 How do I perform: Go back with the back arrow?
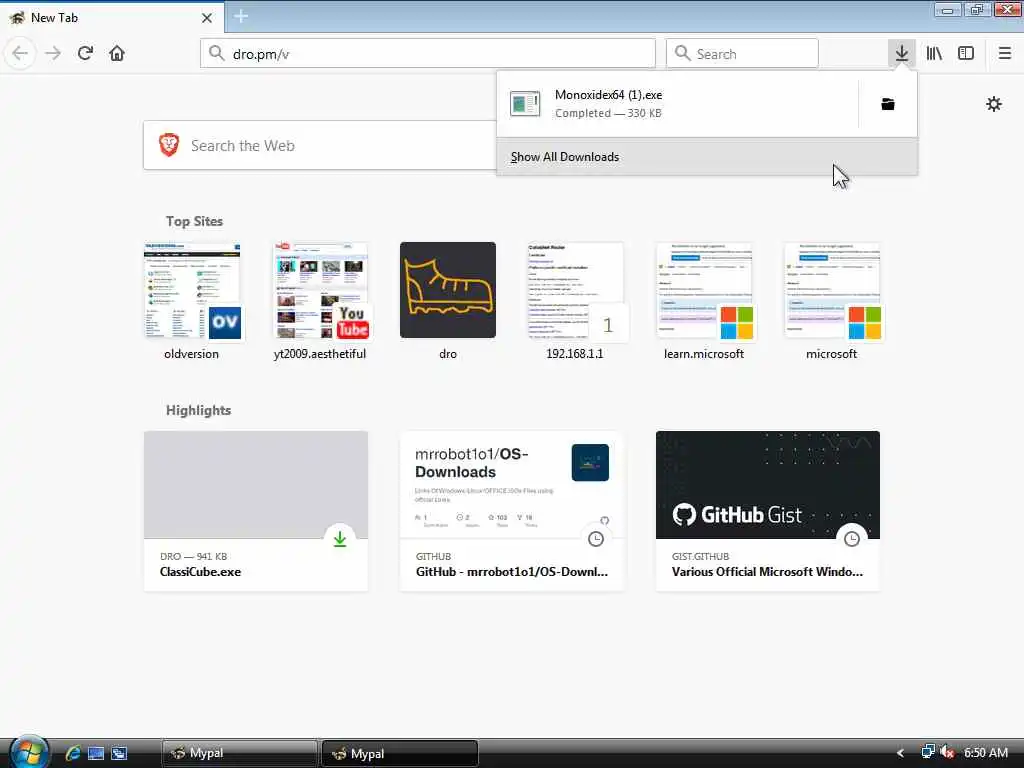[20, 53]
